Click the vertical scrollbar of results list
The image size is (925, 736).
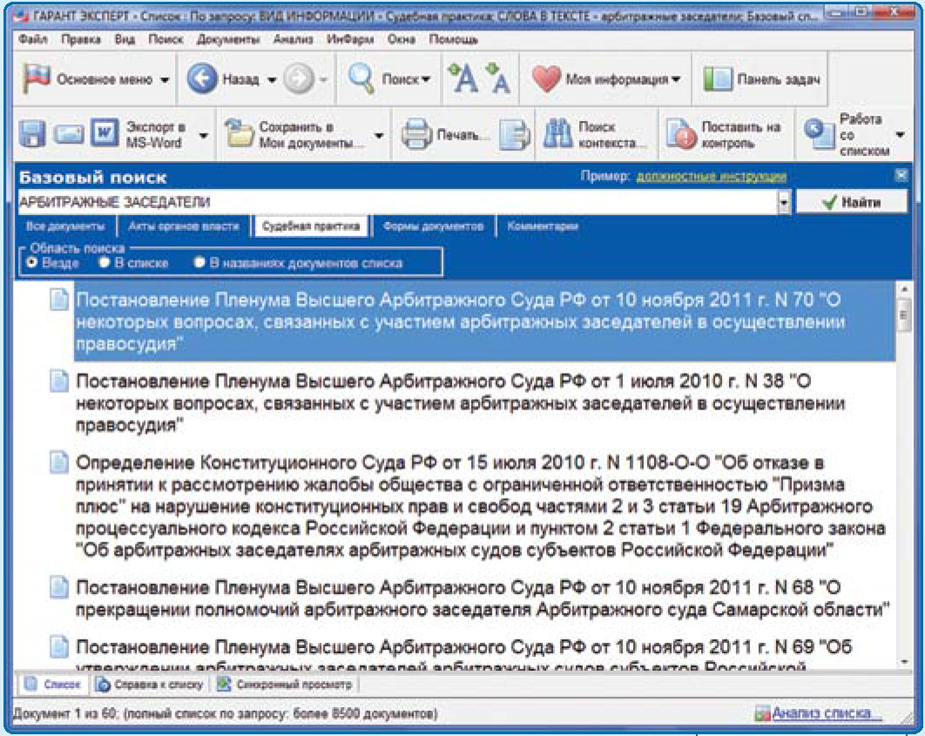[x=904, y=480]
